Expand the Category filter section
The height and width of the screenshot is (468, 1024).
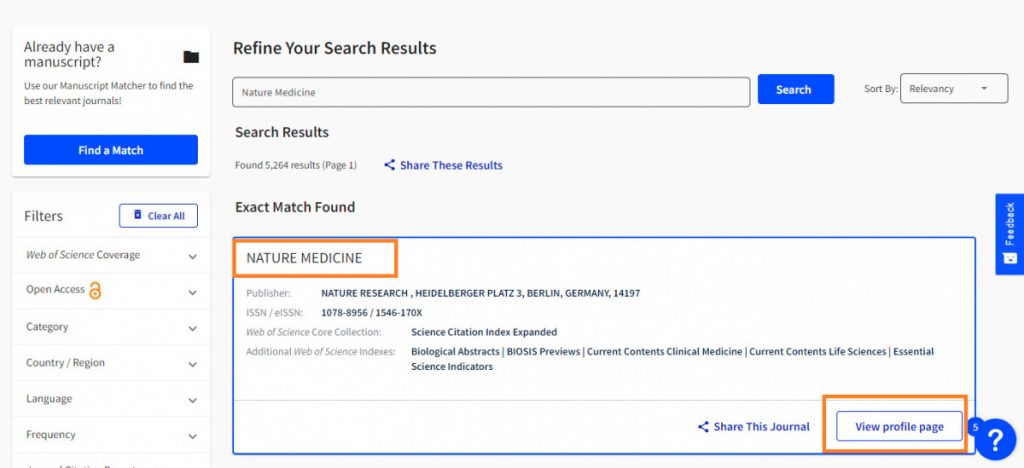click(192, 328)
